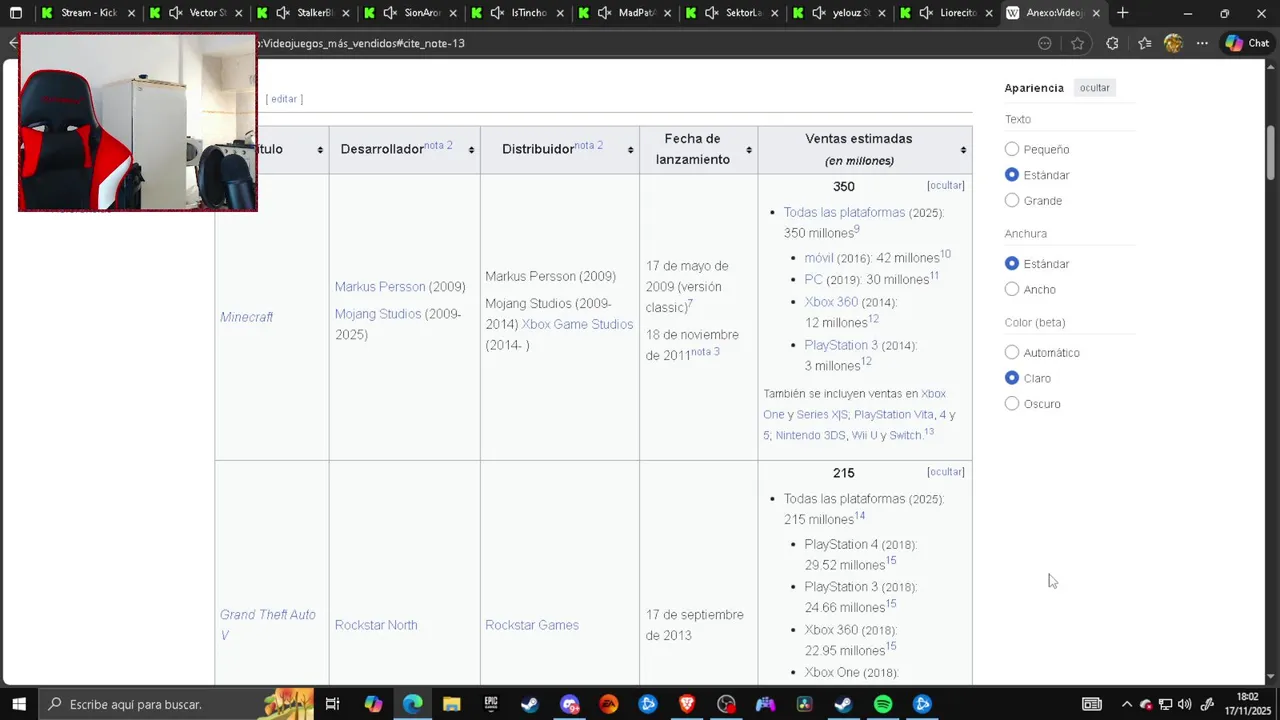Open the Minecraft title link
Screen dimensions: 1280x720
pyautogui.click(x=246, y=317)
